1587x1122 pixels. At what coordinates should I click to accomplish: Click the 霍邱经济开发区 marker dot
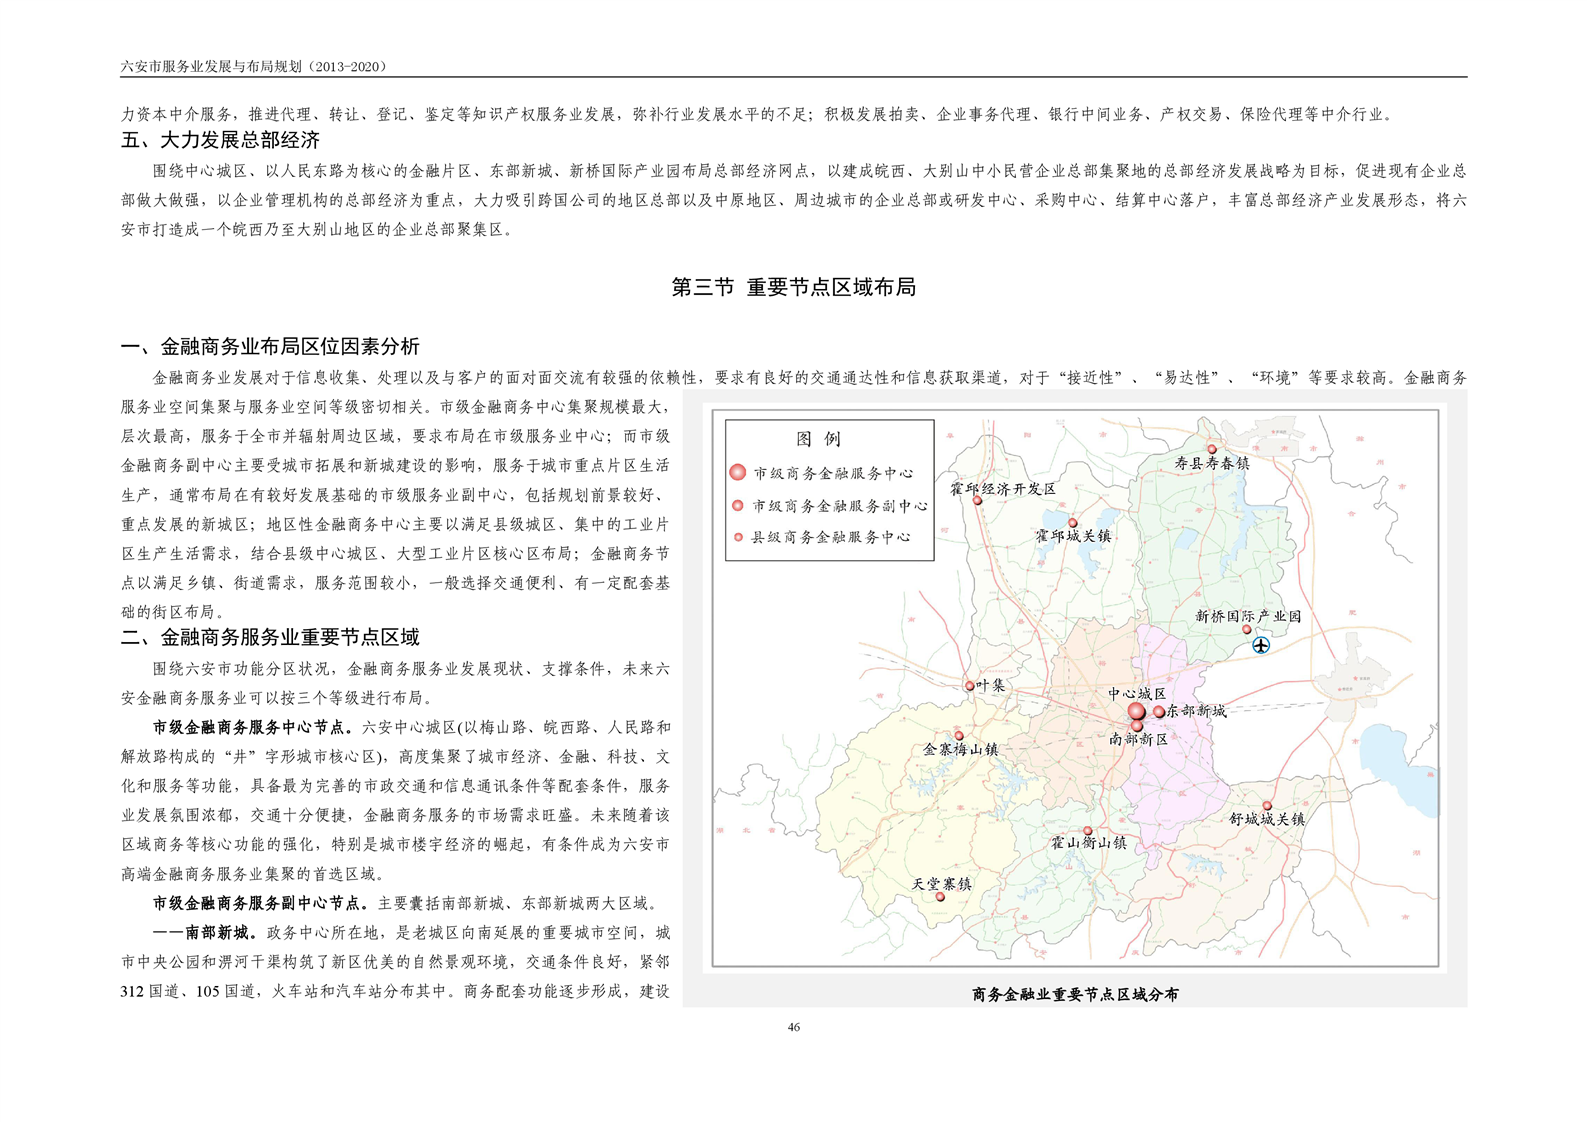click(x=978, y=501)
